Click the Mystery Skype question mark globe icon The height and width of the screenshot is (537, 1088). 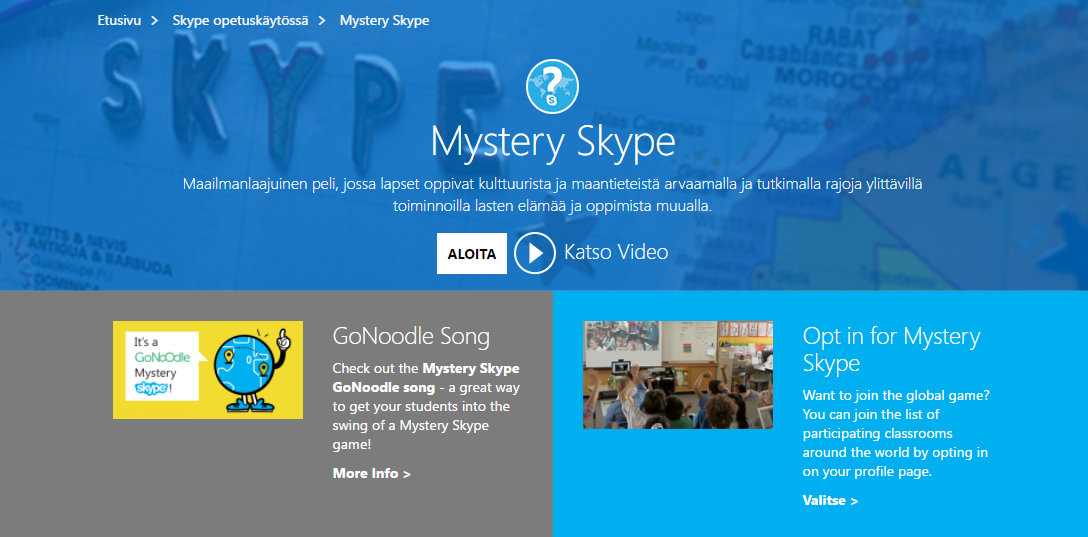tap(552, 87)
